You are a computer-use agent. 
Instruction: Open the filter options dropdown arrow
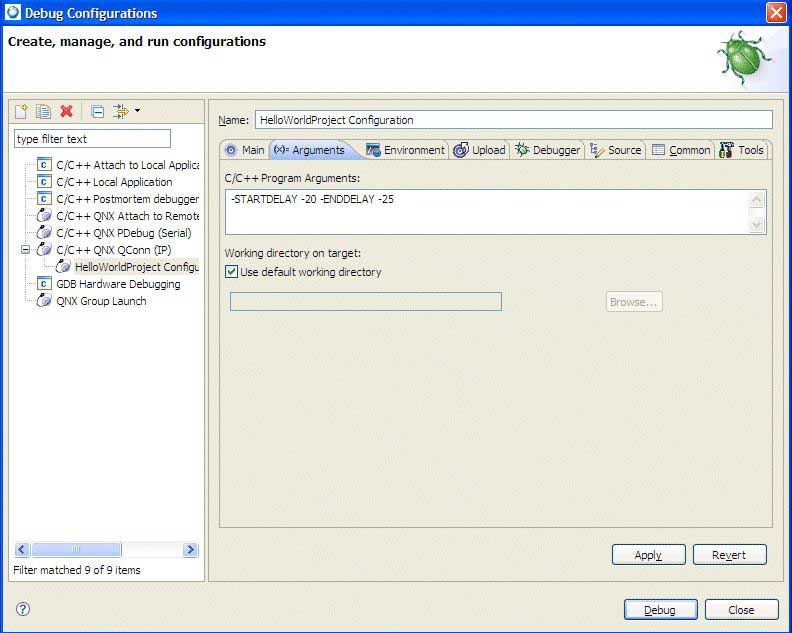click(x=137, y=111)
